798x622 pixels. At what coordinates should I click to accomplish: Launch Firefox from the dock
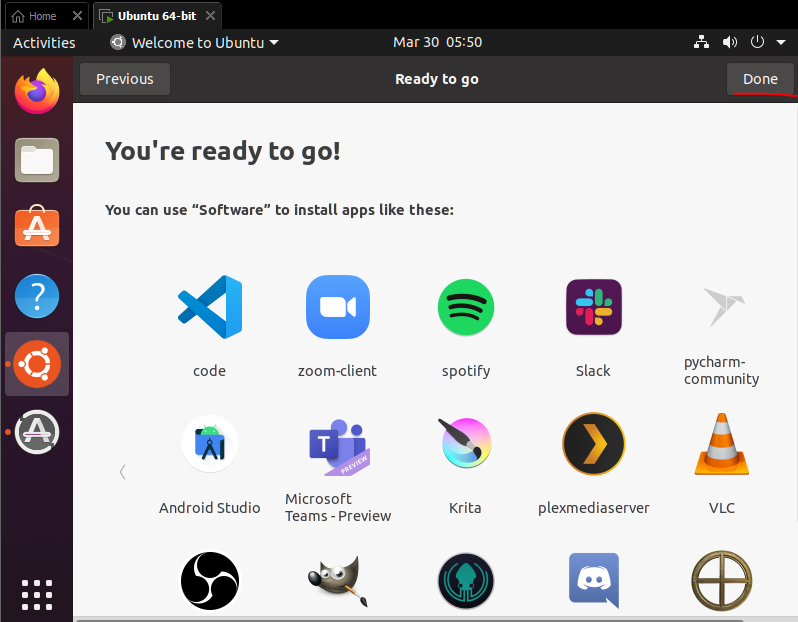37,92
